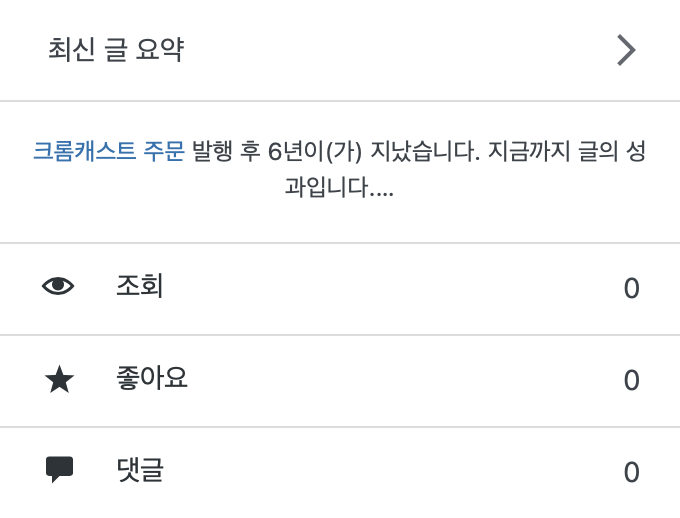680x518 pixels.
Task: Click the word 크롬캐스트 in the blue link
Action: (x=85, y=152)
